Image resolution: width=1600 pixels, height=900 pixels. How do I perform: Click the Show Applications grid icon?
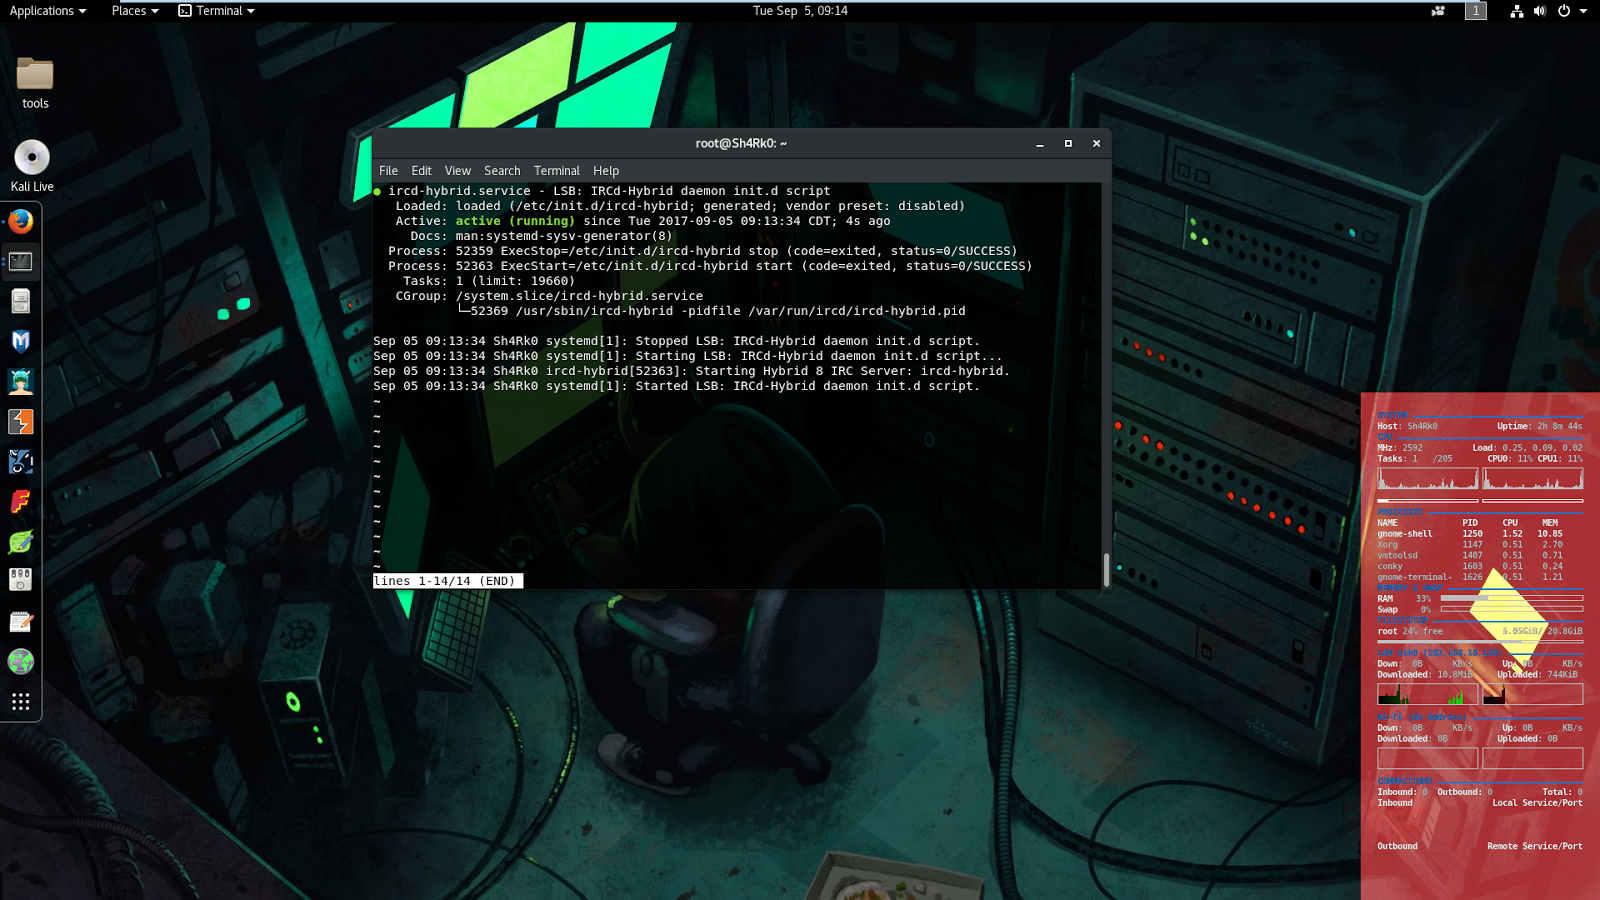click(x=21, y=701)
